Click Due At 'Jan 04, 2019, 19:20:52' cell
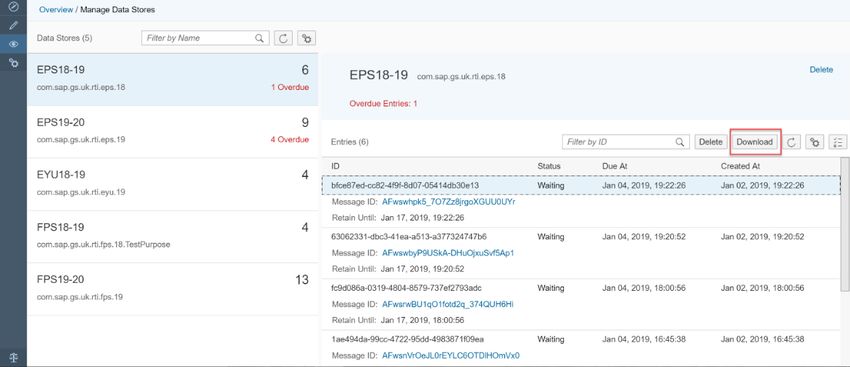 (x=644, y=237)
